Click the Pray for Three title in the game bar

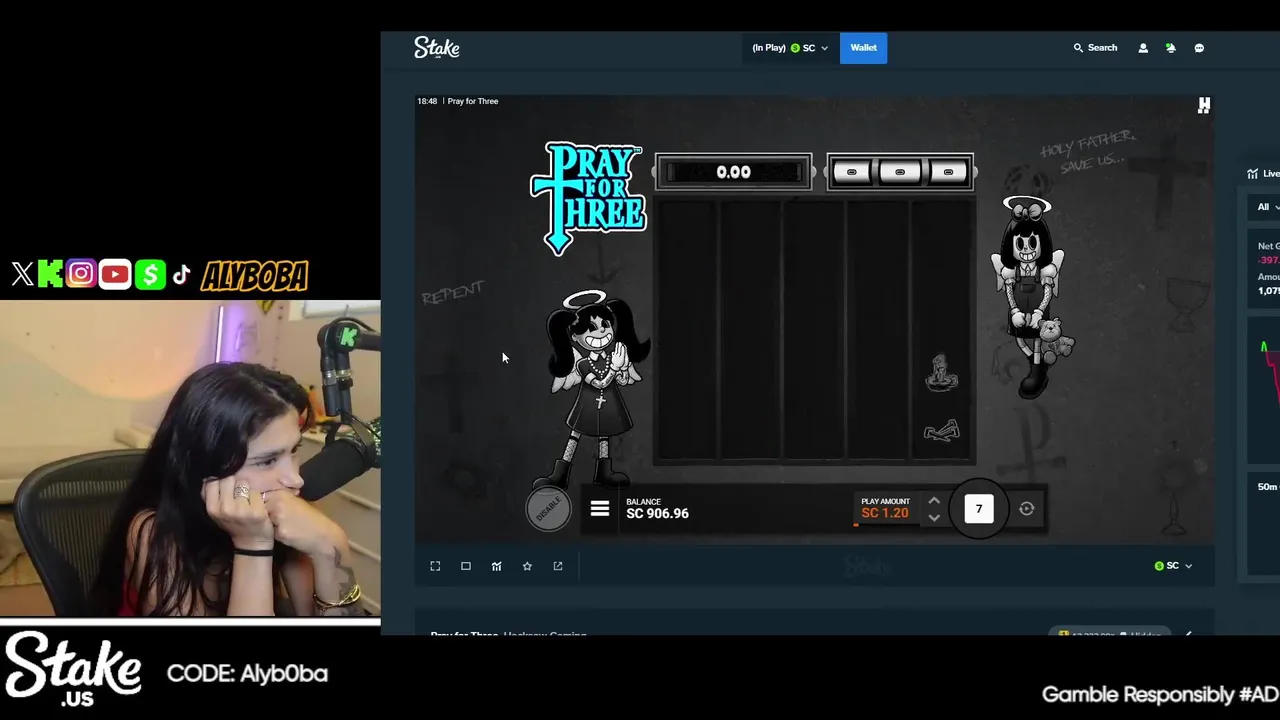472,101
